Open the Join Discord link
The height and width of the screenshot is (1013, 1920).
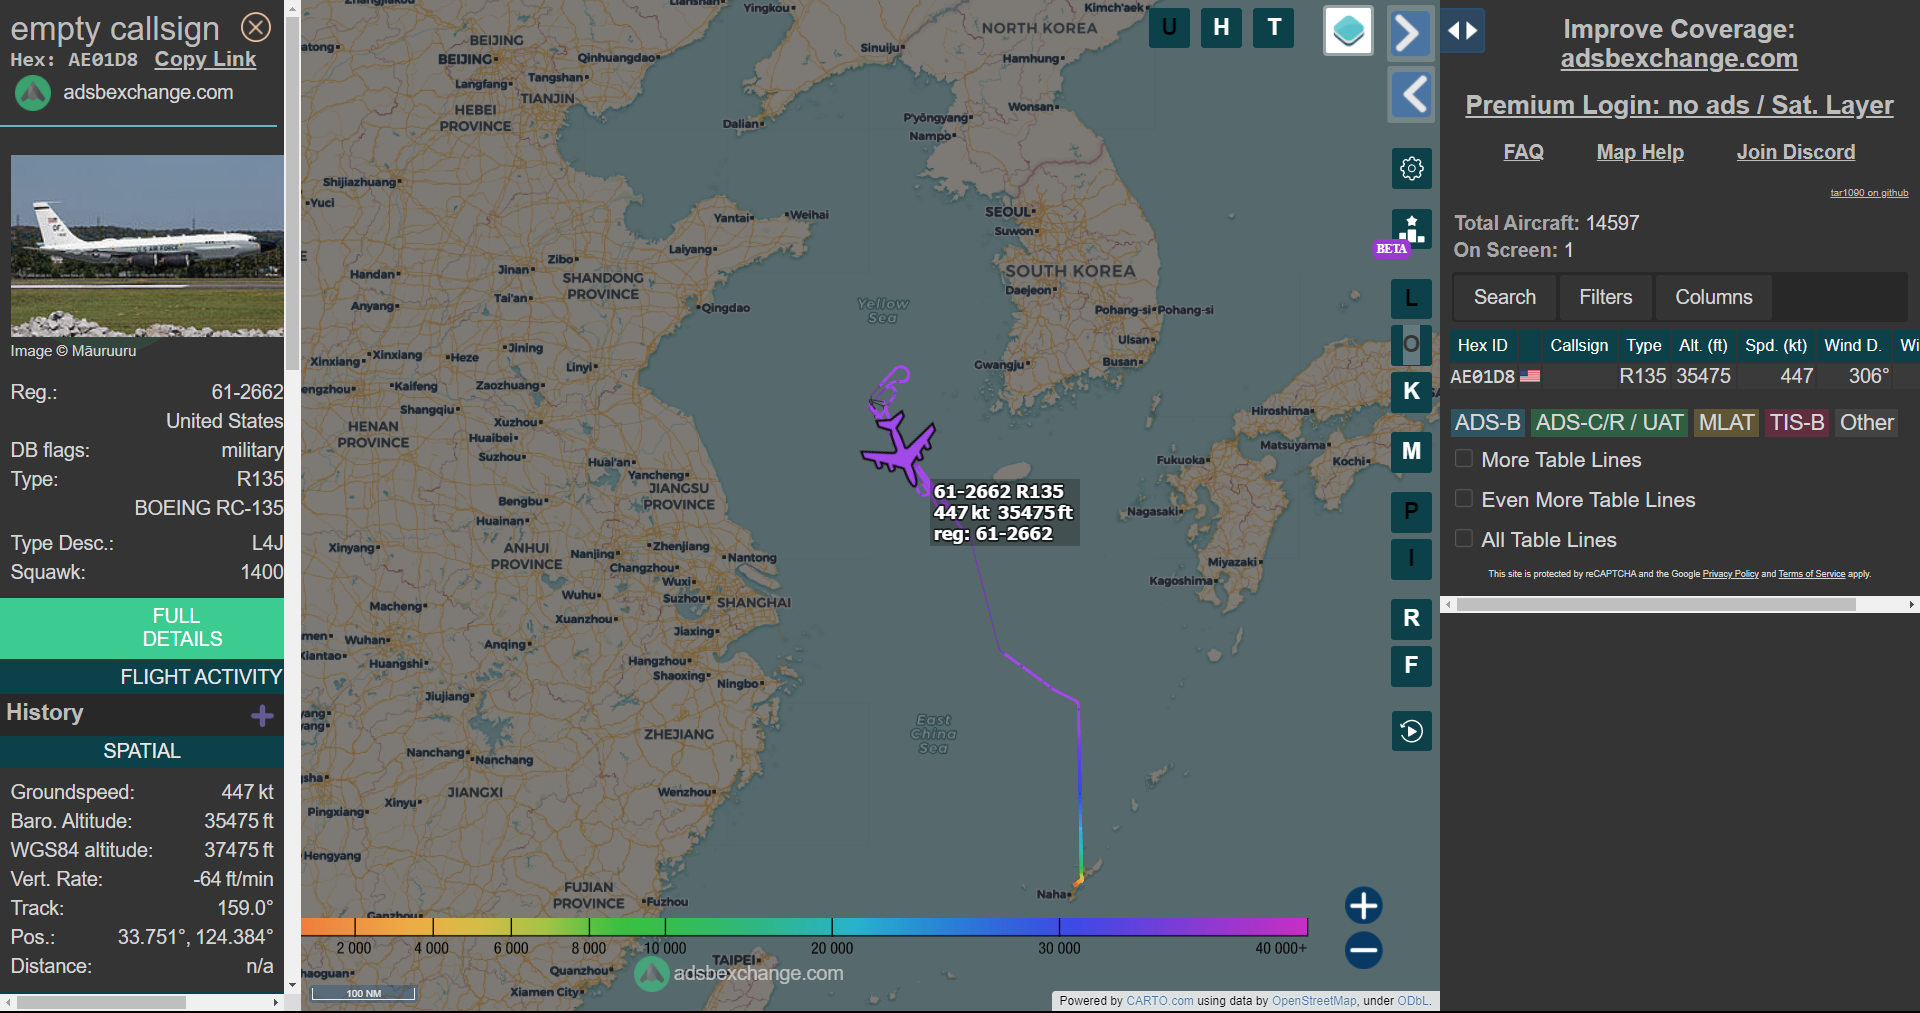(1795, 152)
